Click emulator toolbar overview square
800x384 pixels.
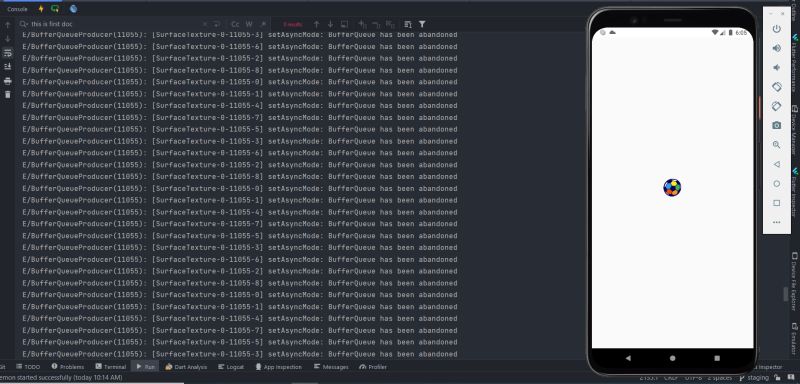coord(777,203)
